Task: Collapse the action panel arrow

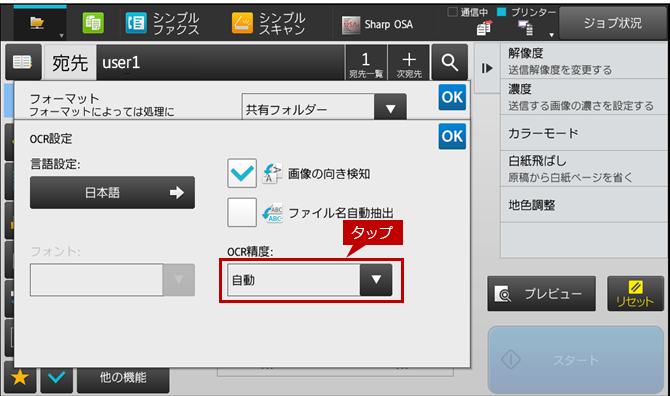Action: pyautogui.click(x=487, y=68)
